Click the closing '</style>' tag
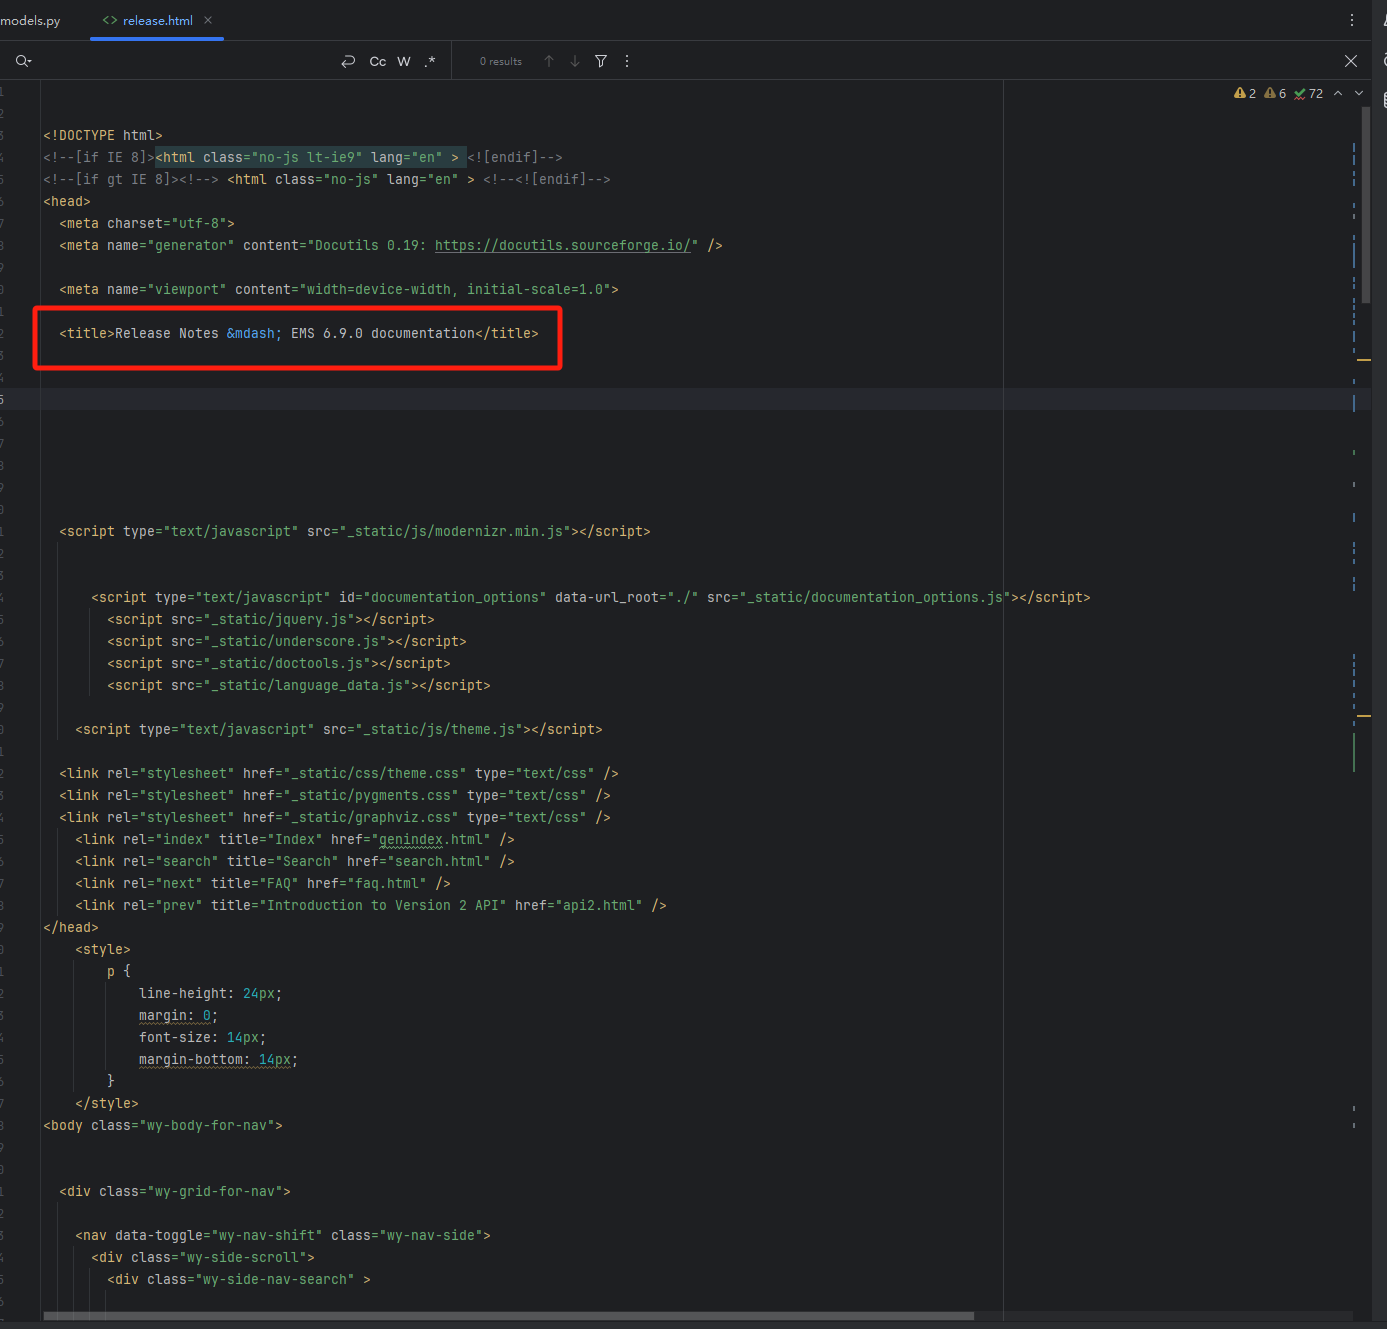1387x1329 pixels. (107, 1103)
